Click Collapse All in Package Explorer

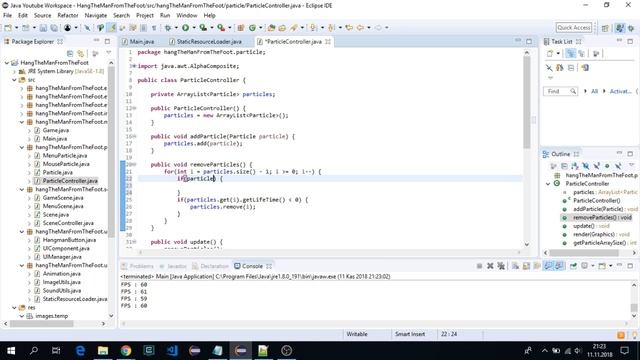pos(70,53)
